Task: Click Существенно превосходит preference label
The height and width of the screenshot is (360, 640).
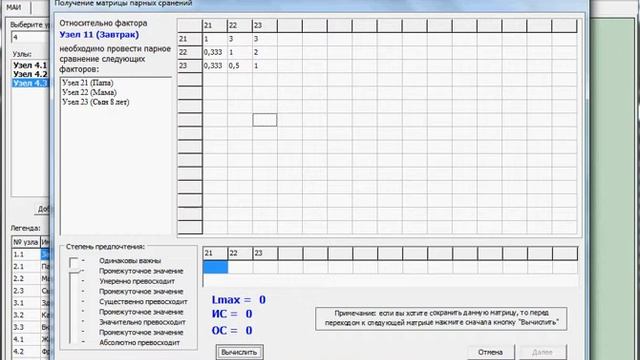Action: [x=143, y=302]
